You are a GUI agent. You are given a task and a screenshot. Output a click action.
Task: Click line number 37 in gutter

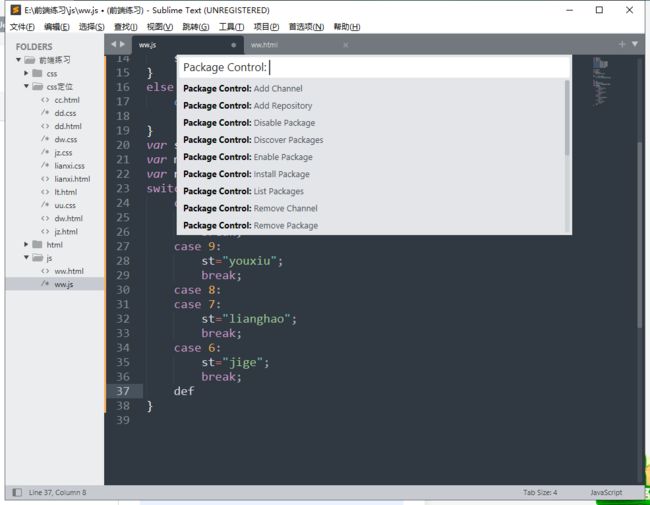tap(123, 391)
